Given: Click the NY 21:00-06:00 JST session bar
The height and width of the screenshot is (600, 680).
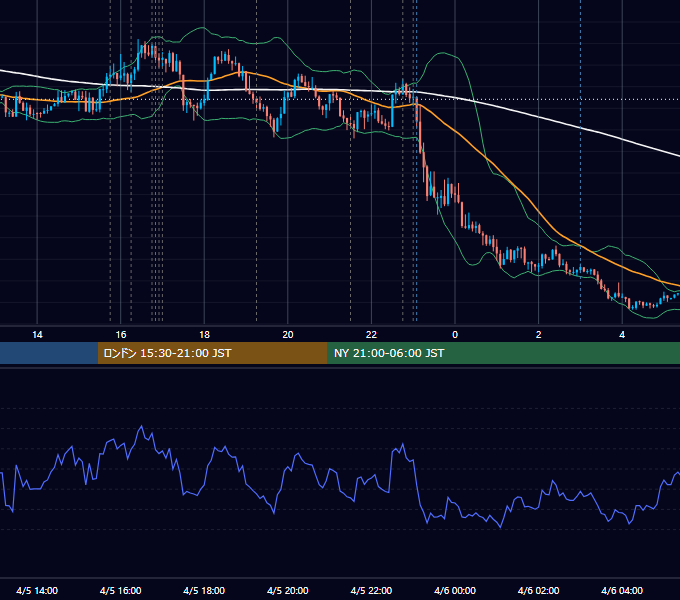Looking at the screenshot, I should [503, 353].
